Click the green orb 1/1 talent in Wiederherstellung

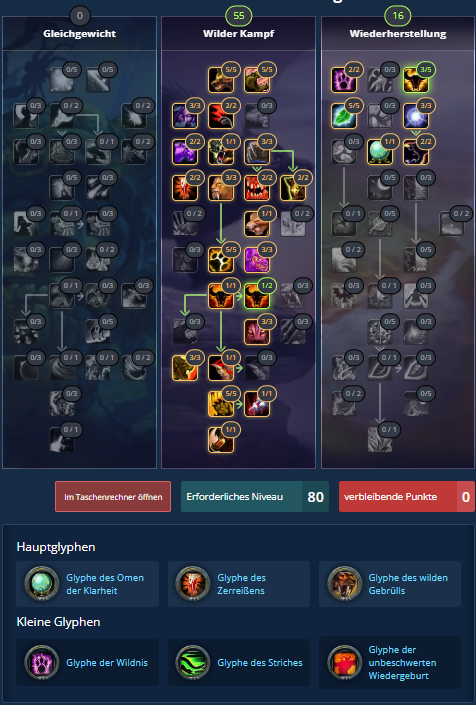click(x=379, y=152)
